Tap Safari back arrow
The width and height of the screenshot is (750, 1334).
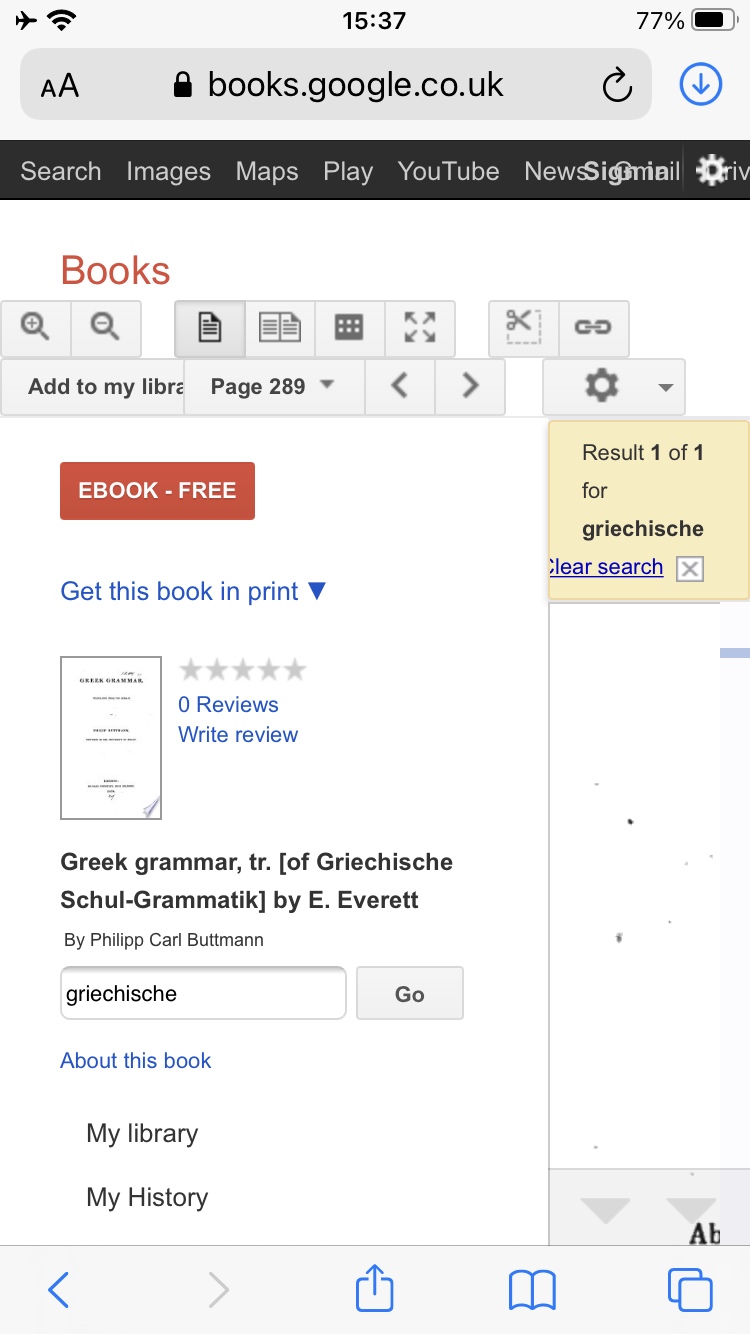(x=58, y=1290)
